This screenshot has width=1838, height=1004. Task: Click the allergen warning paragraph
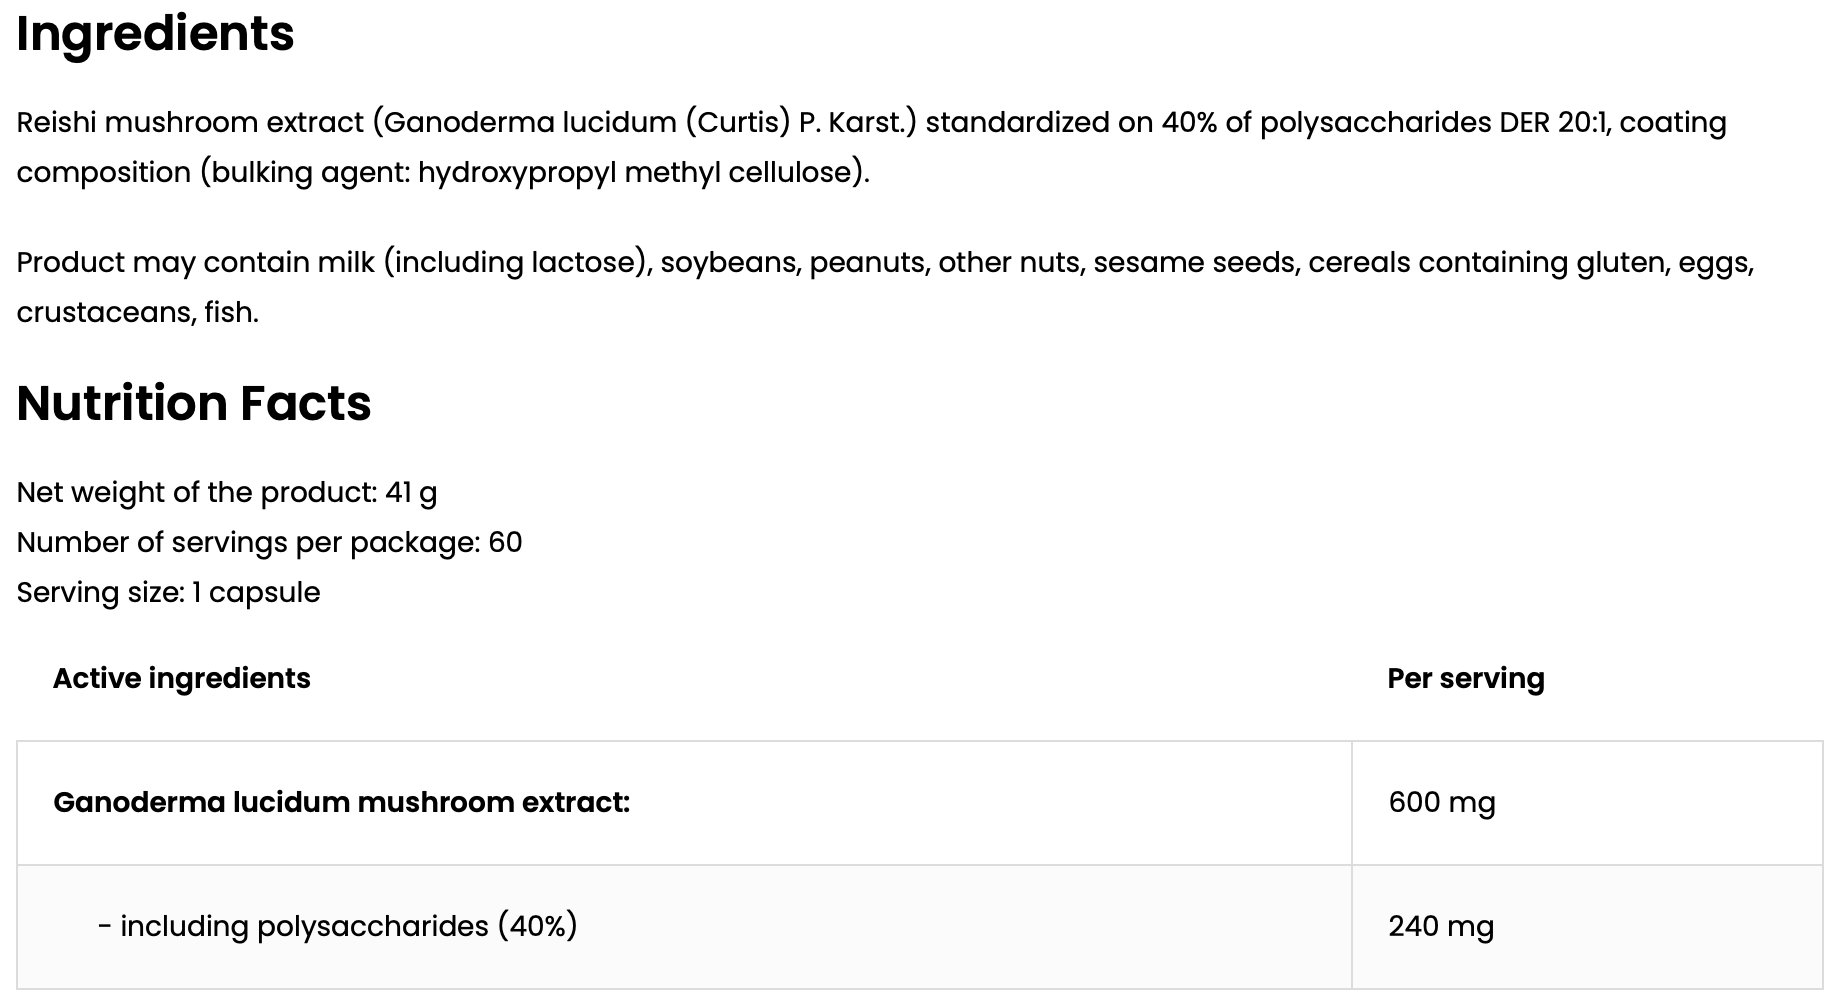[885, 287]
